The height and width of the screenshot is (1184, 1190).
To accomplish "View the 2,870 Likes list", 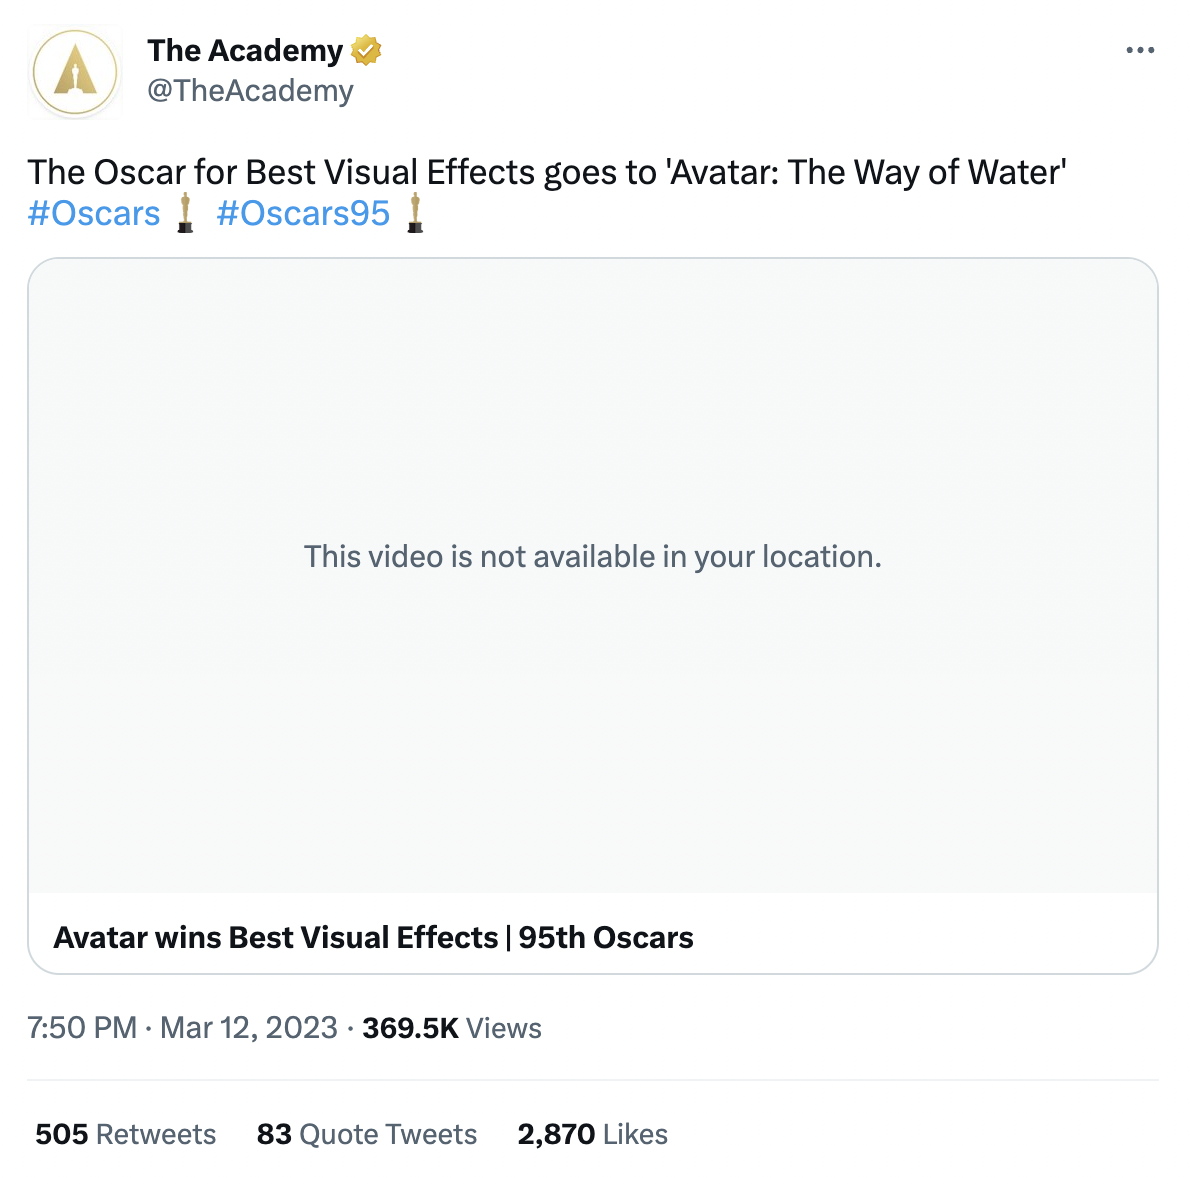I will click(x=593, y=1134).
